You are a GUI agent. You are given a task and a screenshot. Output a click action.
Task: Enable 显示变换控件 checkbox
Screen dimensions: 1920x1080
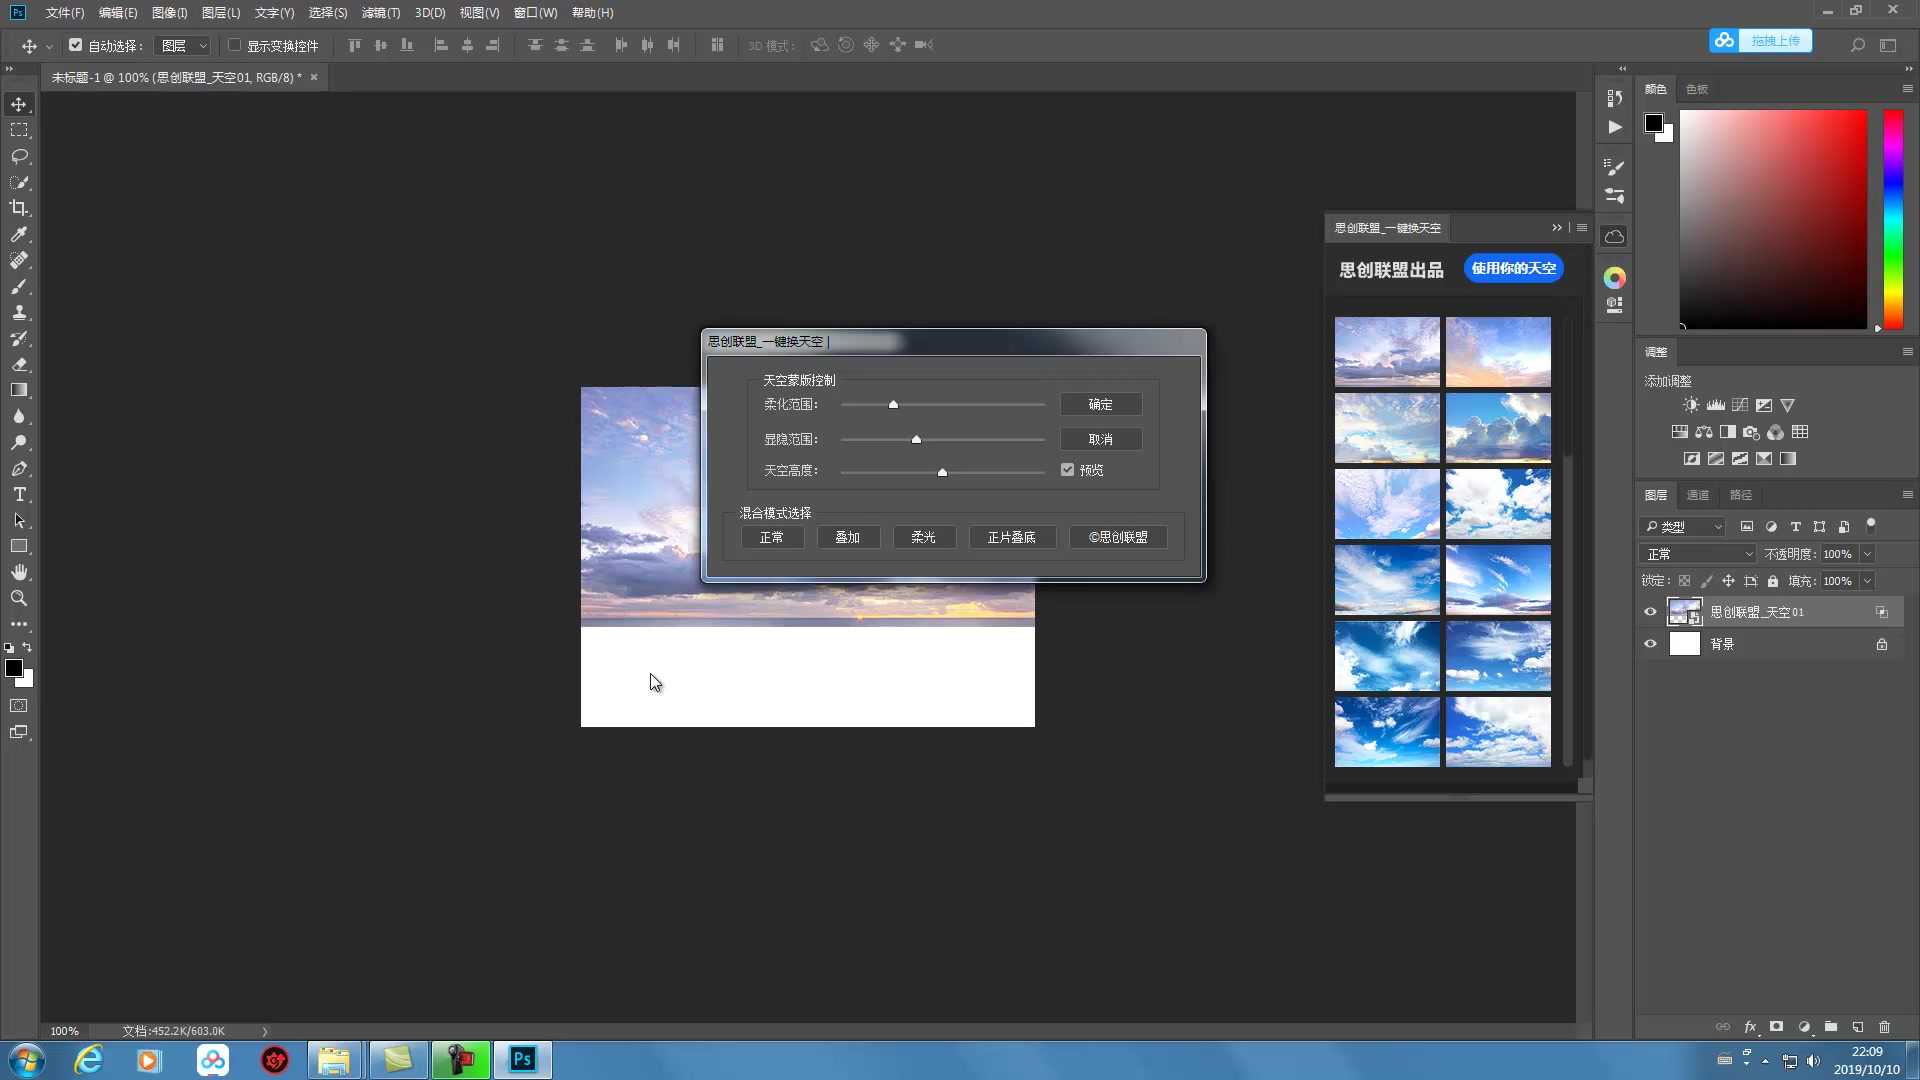(235, 45)
